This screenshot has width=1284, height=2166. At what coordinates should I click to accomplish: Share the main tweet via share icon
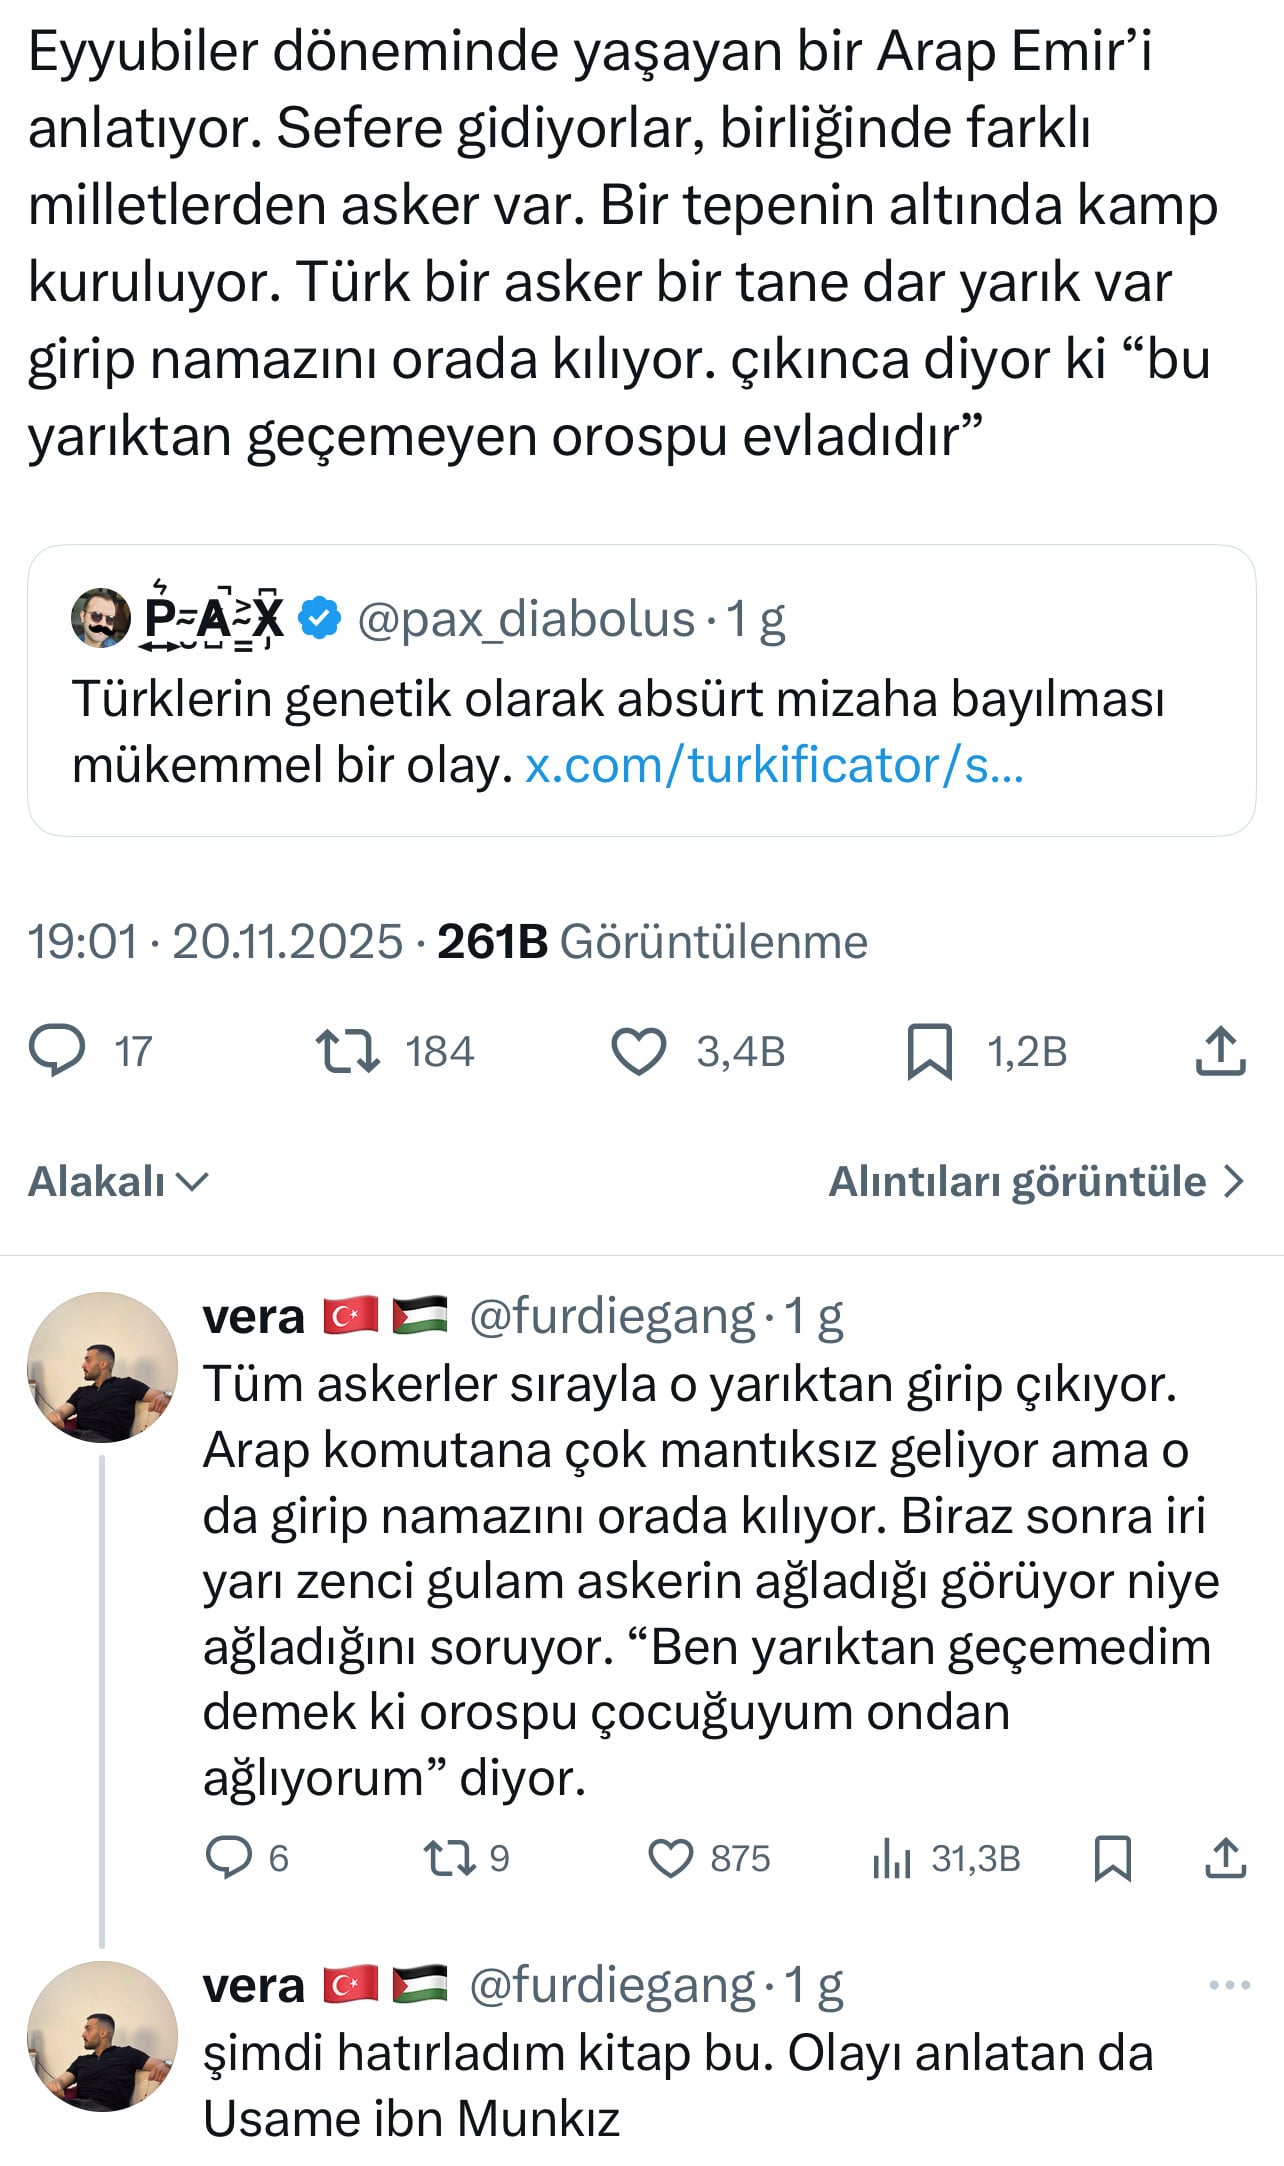point(1220,1051)
